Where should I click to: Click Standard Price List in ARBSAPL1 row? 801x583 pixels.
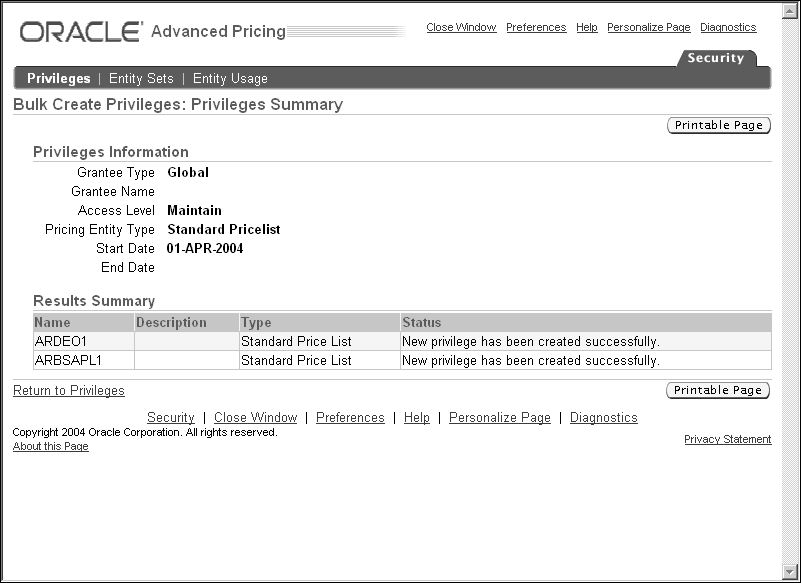click(x=296, y=360)
